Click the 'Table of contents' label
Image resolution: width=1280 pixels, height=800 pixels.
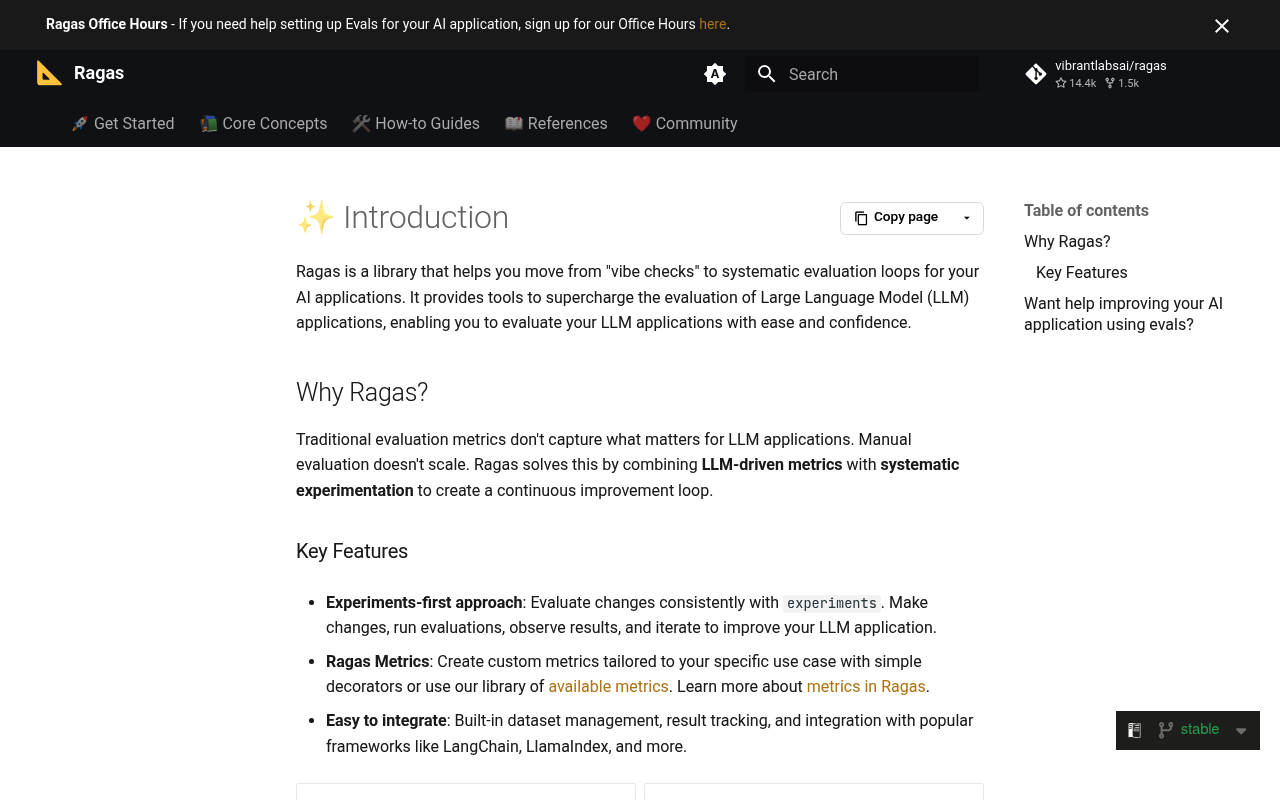(1086, 210)
